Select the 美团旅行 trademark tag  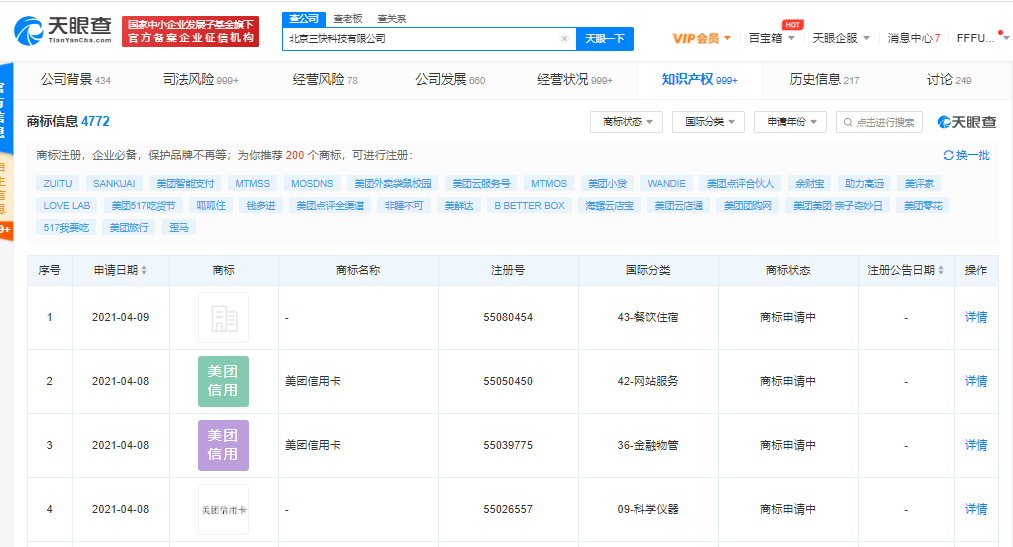(129, 227)
